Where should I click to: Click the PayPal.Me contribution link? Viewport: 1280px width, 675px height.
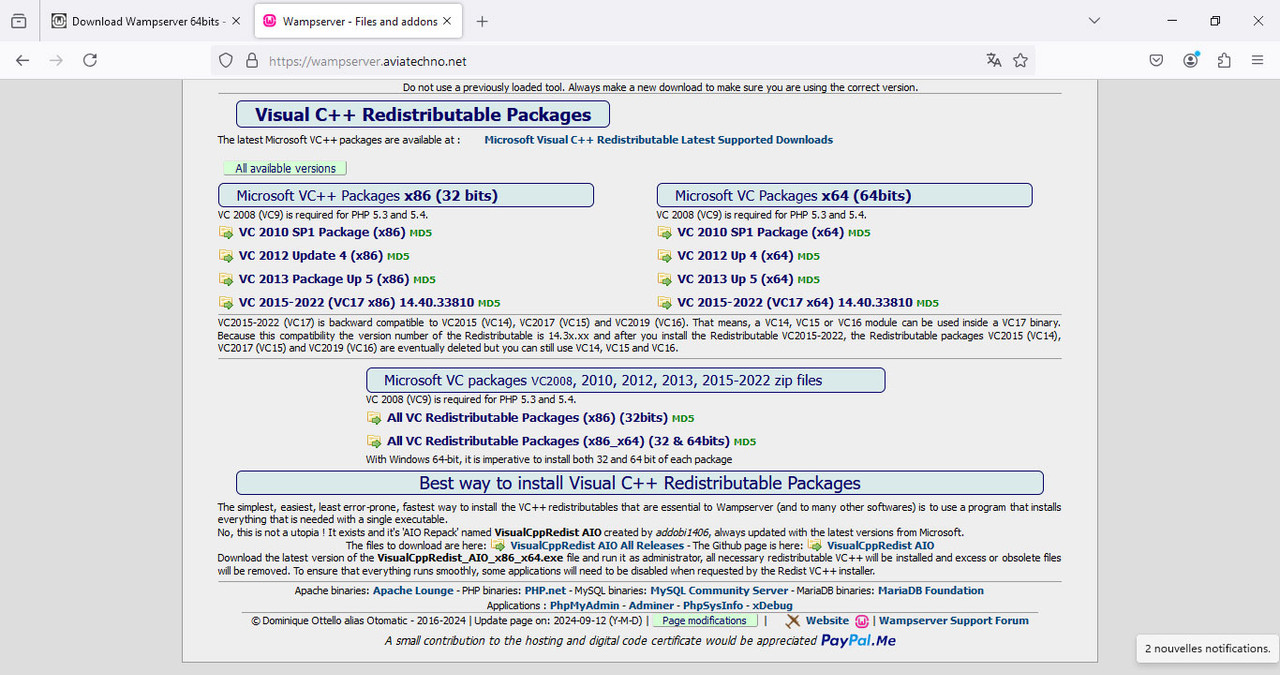point(858,640)
